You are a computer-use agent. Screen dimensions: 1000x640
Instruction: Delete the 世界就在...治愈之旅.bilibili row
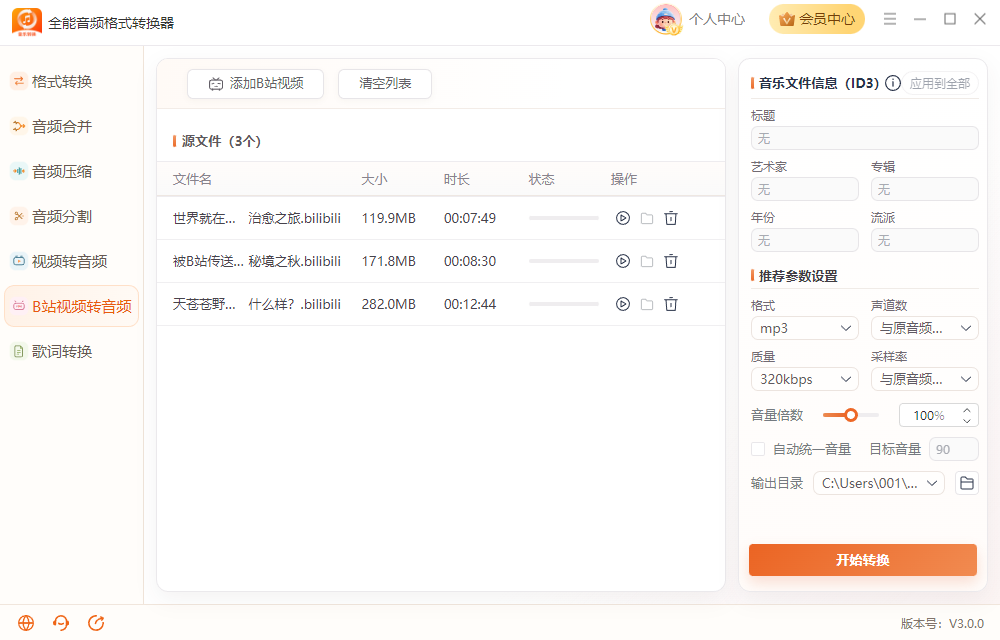click(x=671, y=218)
